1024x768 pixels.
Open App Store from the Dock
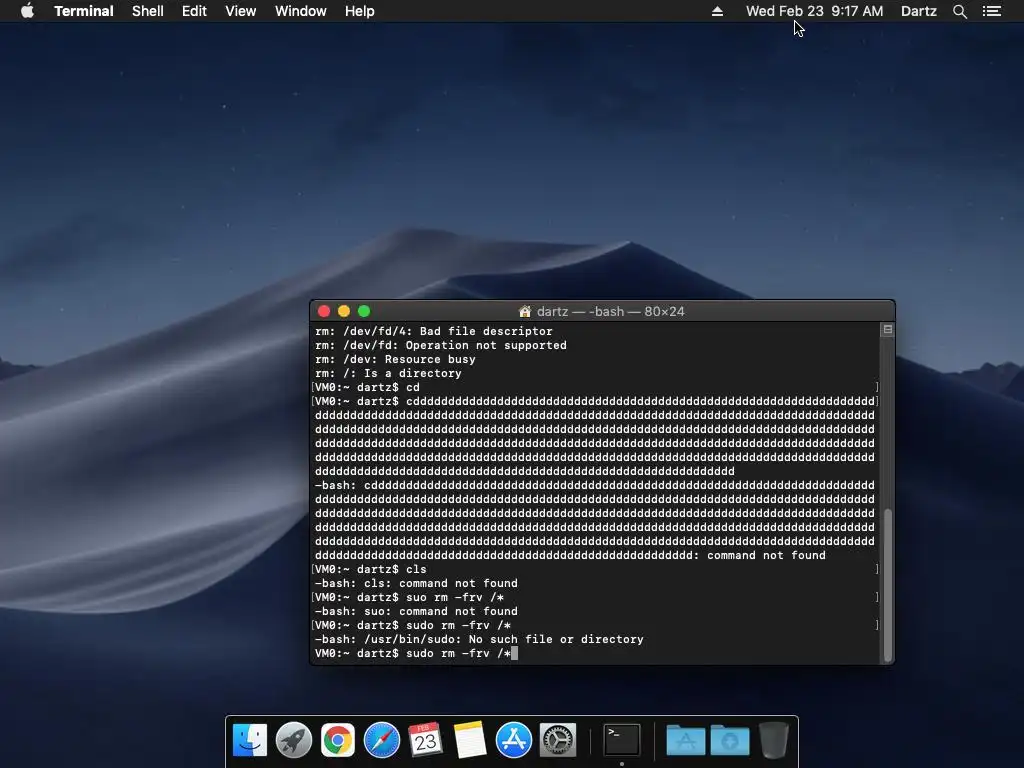(x=513, y=741)
